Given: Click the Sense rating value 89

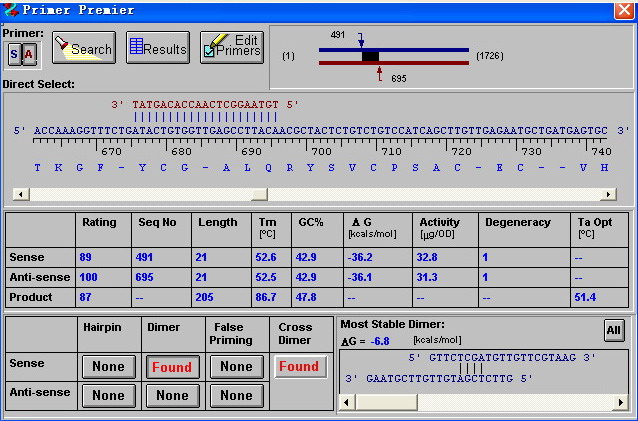Looking at the screenshot, I should tap(85, 257).
